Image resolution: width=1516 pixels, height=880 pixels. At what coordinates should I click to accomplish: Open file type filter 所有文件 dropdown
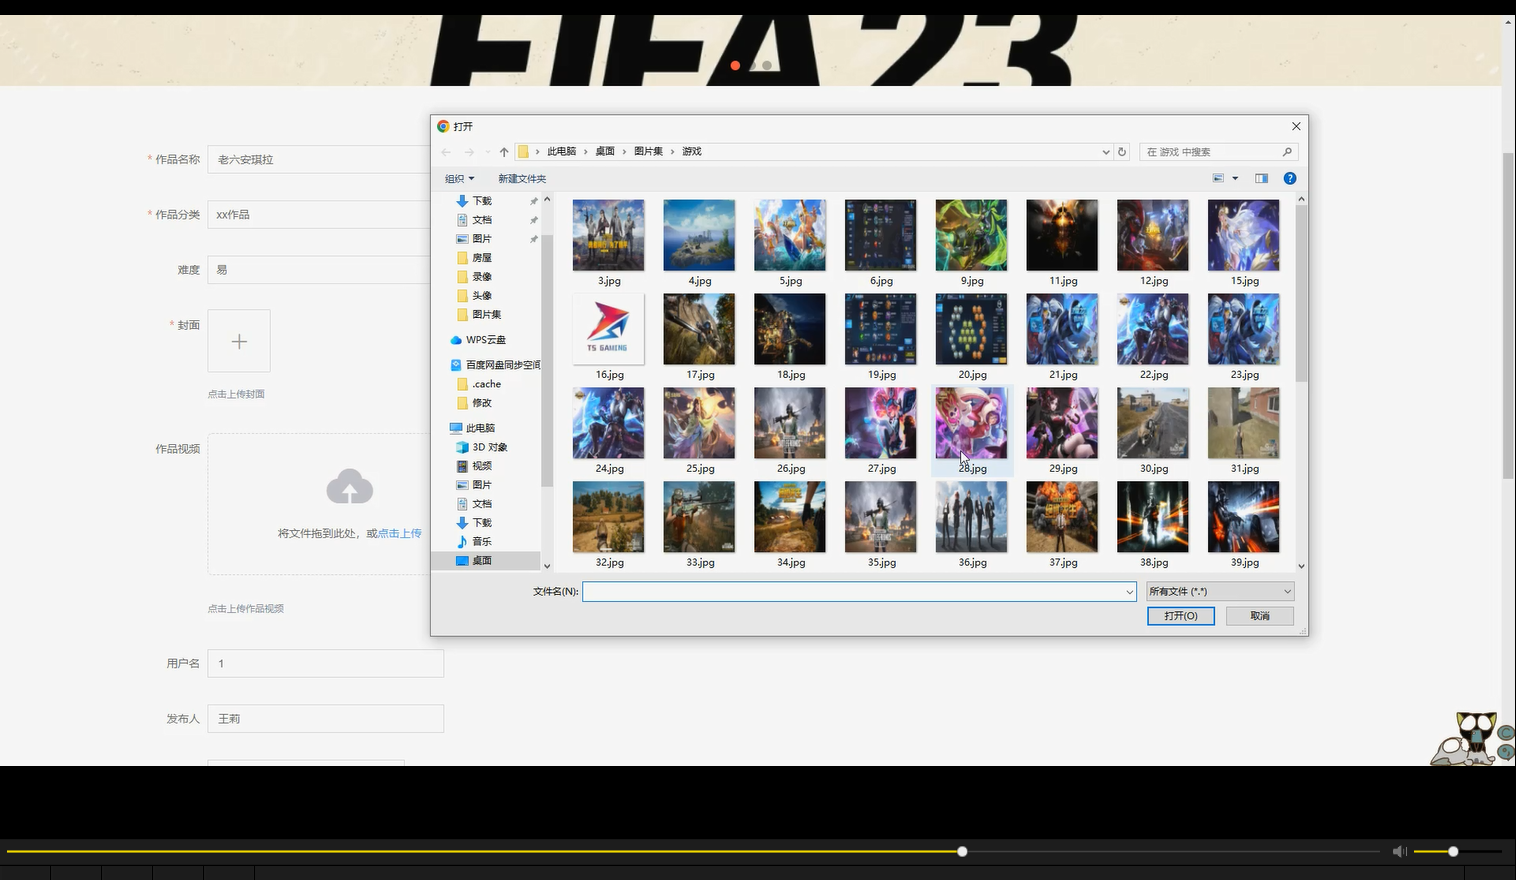1220,591
